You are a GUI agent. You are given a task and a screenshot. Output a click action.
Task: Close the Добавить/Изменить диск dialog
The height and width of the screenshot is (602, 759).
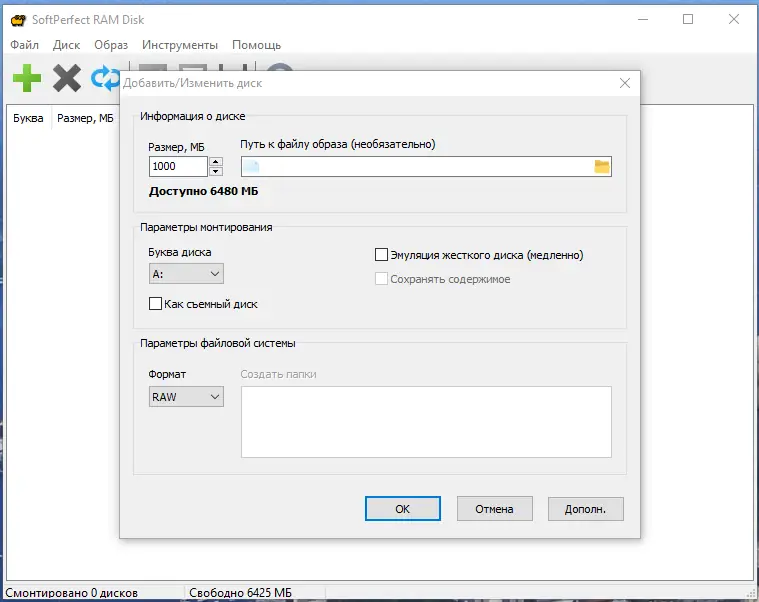pyautogui.click(x=624, y=83)
